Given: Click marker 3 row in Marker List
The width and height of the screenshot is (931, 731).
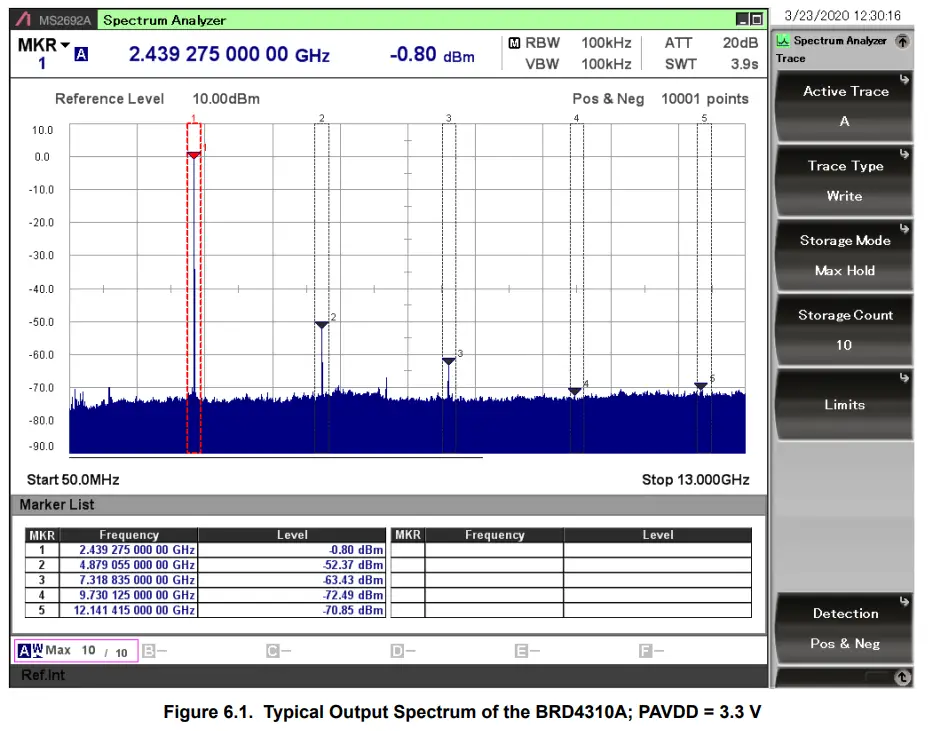Looking at the screenshot, I should pos(205,580).
